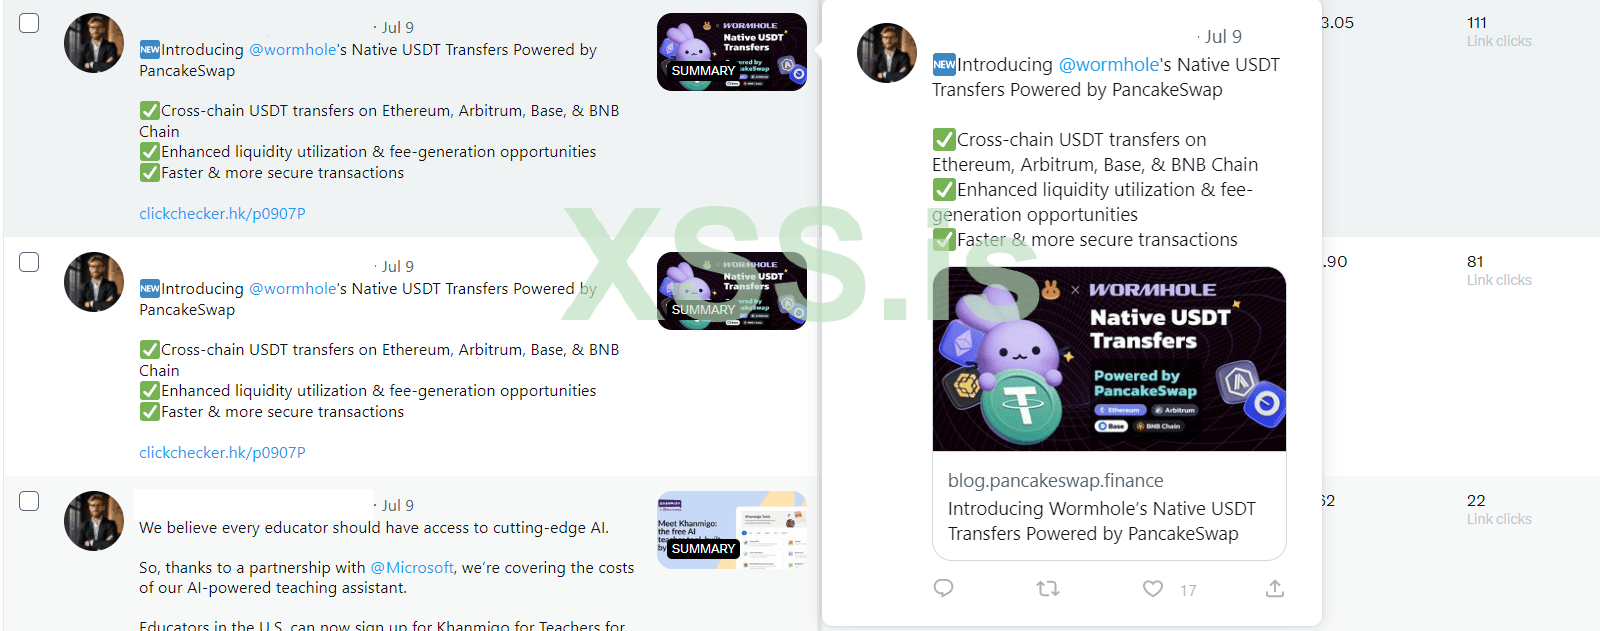Like the previewed tweet with heart icon
This screenshot has width=1600, height=631.
(x=1153, y=589)
